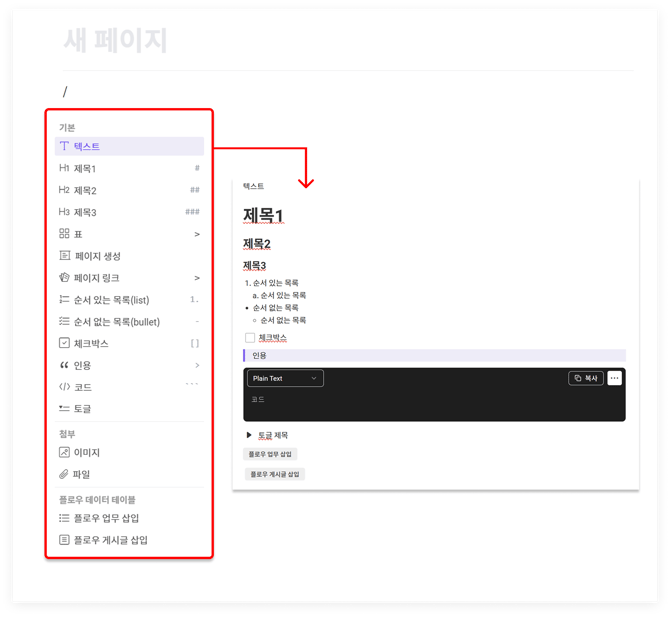Image resolution: width=670 pixels, height=617 pixels.
Task: Click the 텍스트 T icon in menu
Action: (x=64, y=147)
